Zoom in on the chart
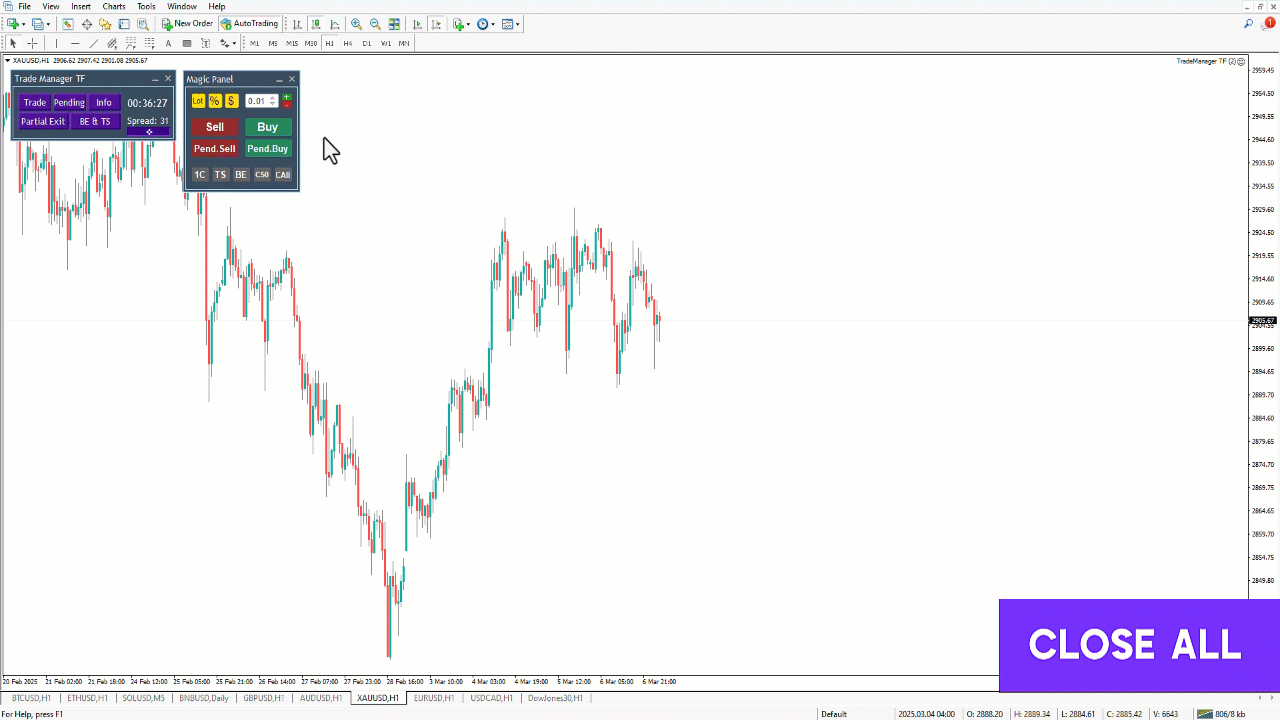Image resolution: width=1280 pixels, height=720 pixels. coord(355,24)
